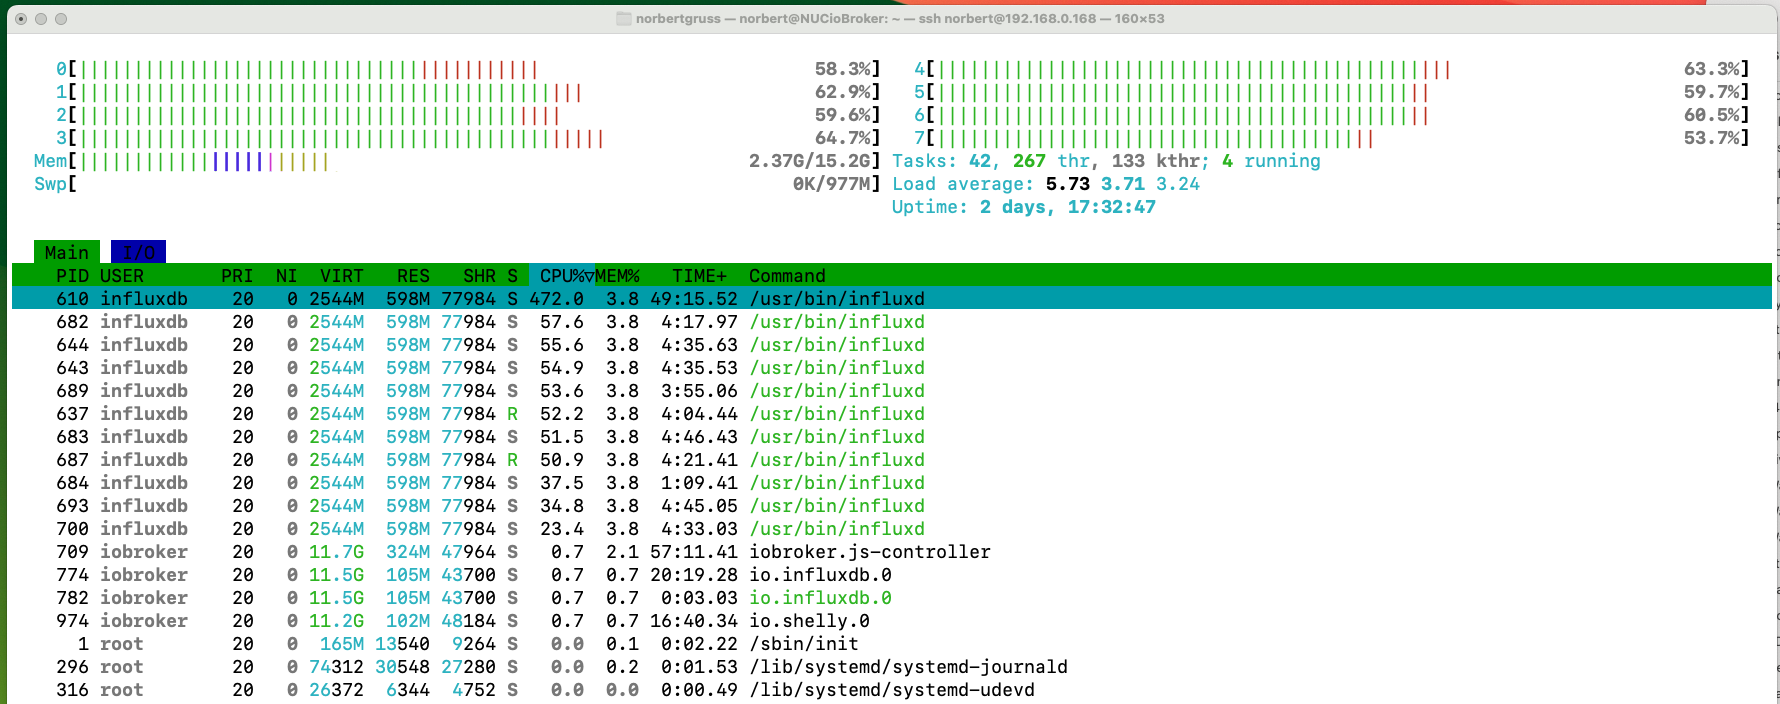Select influxdb process row PID 684
Screen dimensions: 1780x704
click(x=891, y=483)
